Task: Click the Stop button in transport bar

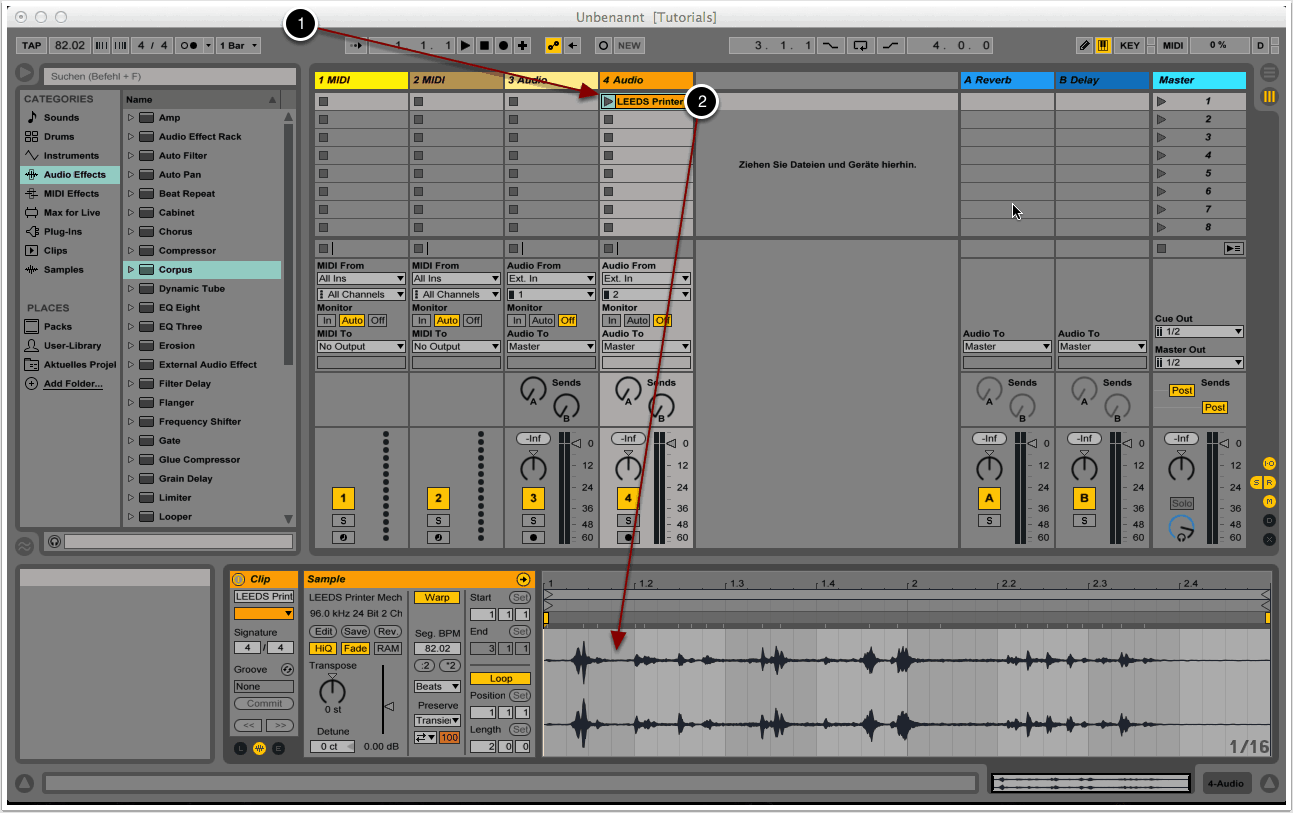Action: click(484, 45)
